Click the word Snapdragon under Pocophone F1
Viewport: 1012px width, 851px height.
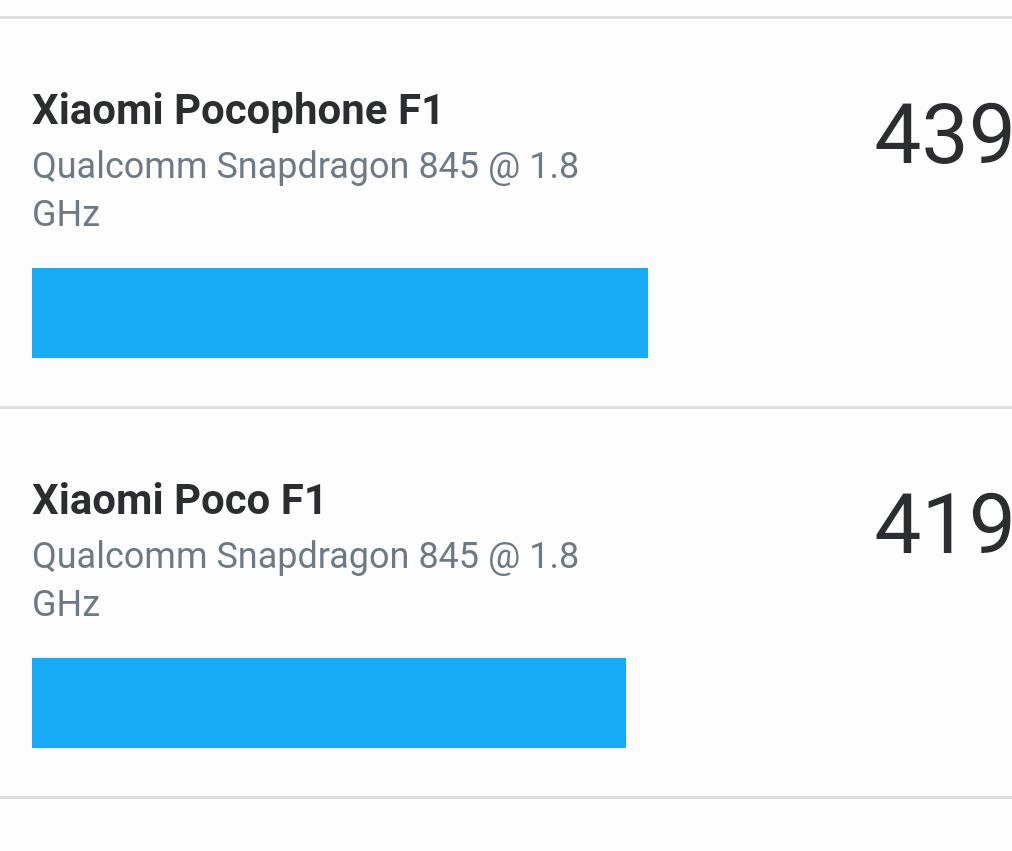pos(312,166)
